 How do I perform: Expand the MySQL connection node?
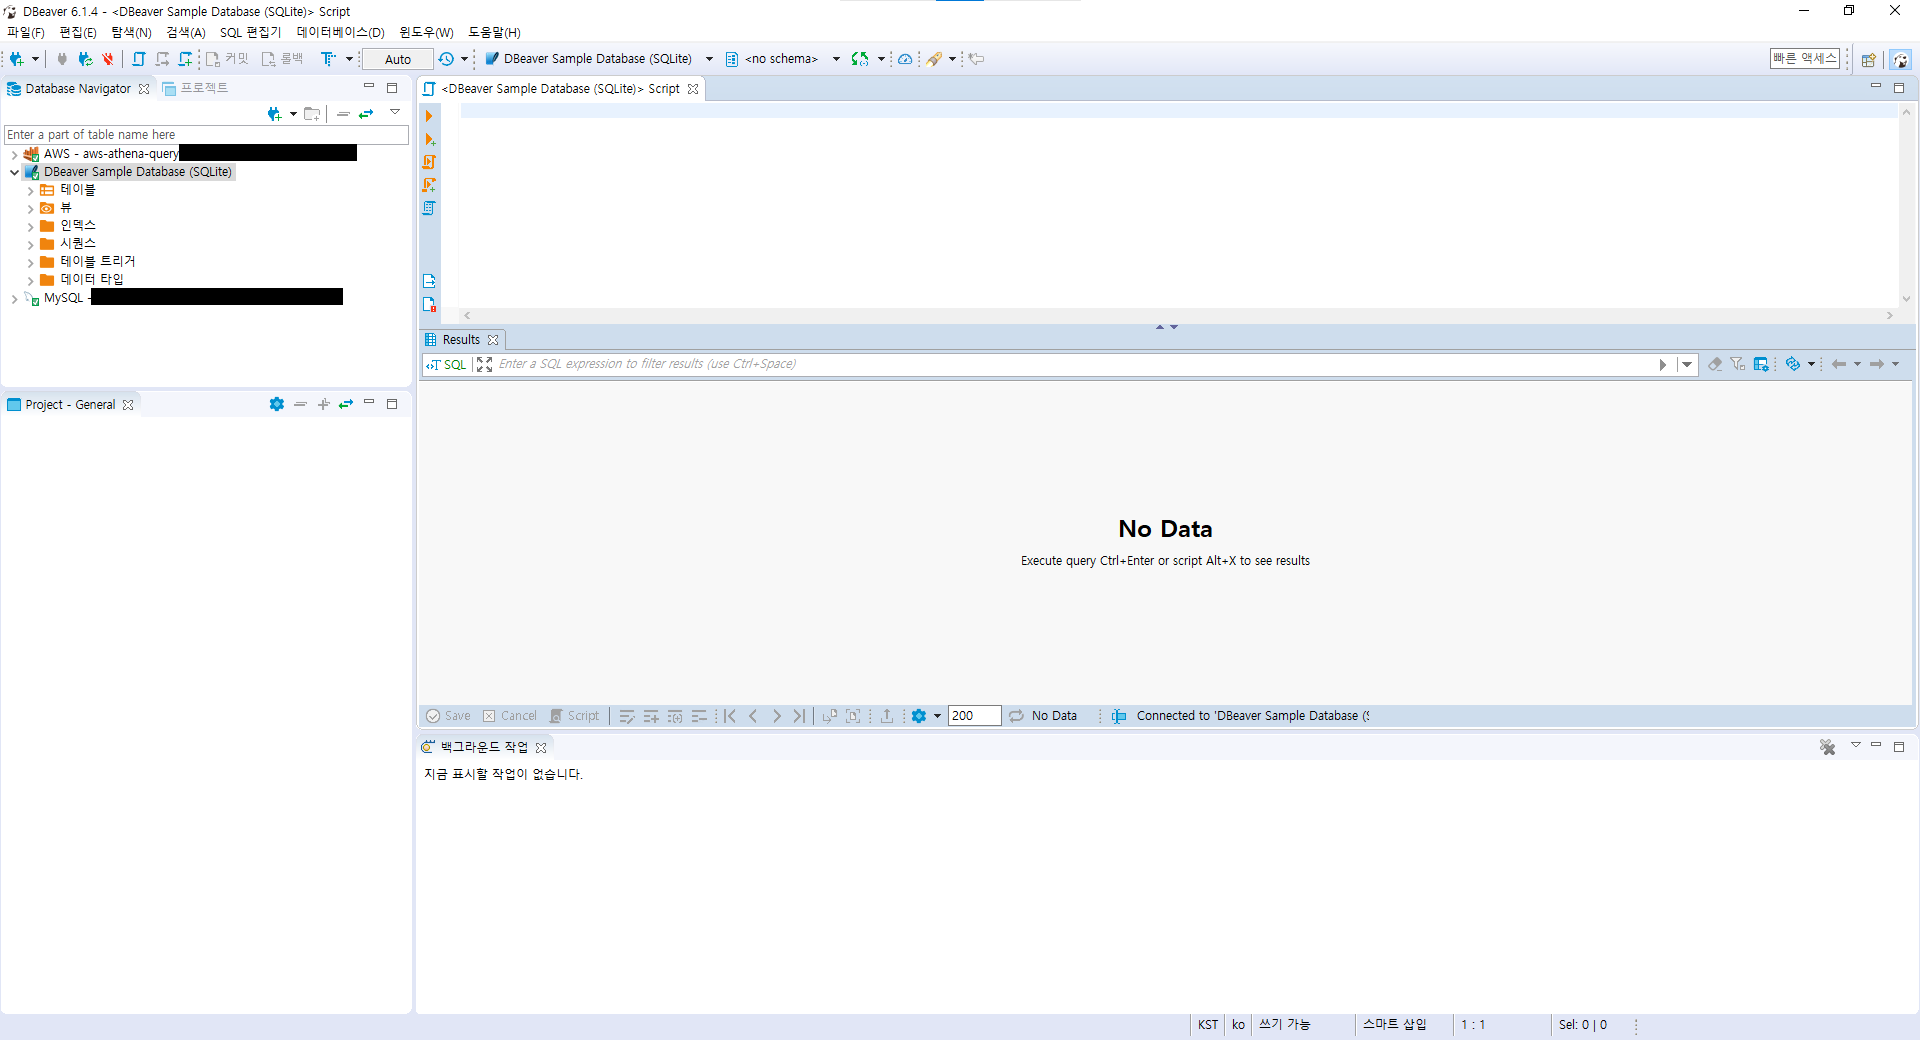(14, 299)
